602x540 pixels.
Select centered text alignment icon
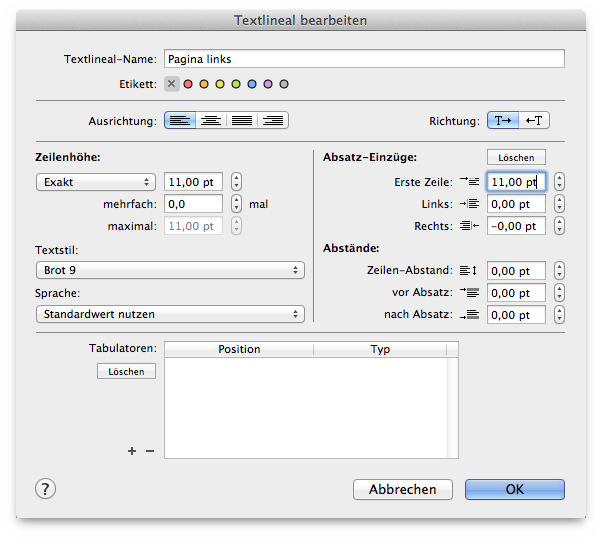tap(211, 121)
